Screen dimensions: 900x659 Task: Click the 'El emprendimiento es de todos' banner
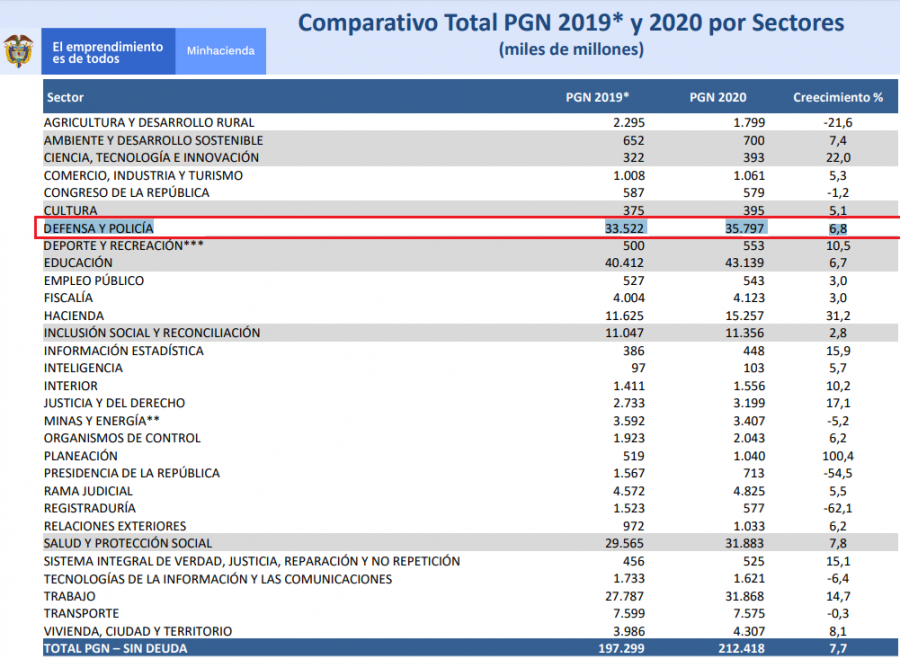[108, 52]
